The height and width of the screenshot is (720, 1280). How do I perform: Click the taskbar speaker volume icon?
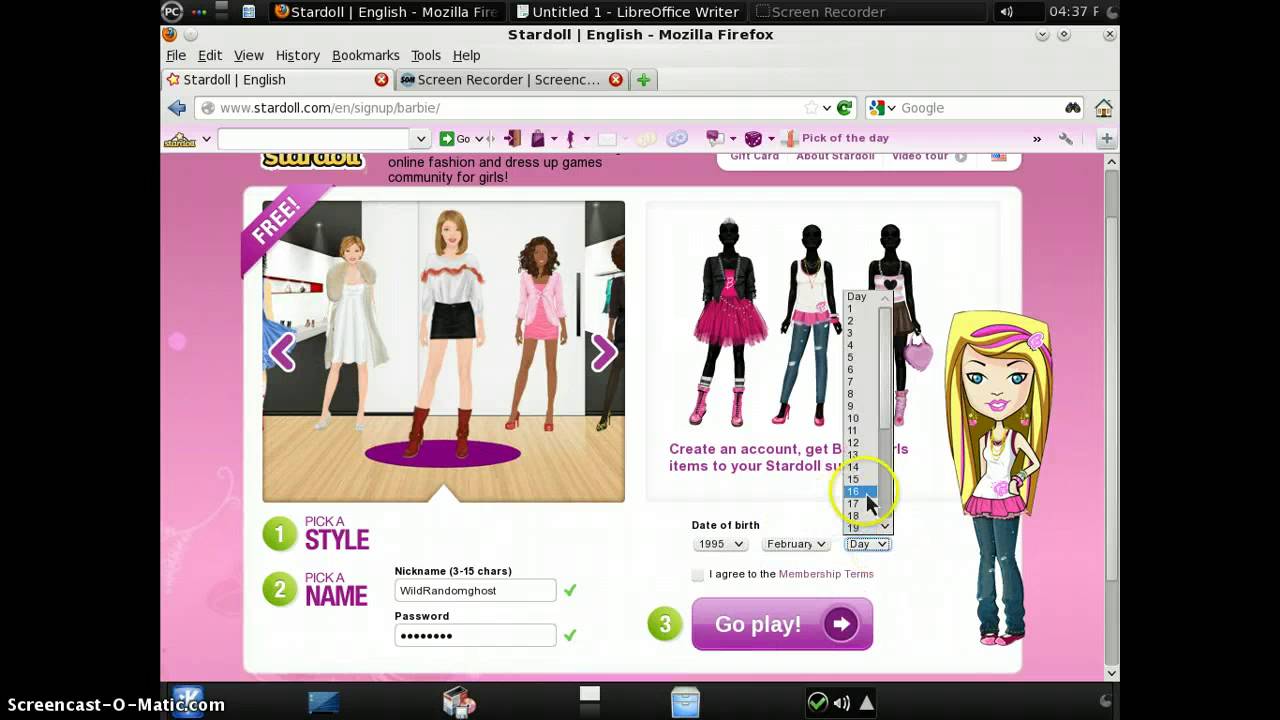coord(841,702)
